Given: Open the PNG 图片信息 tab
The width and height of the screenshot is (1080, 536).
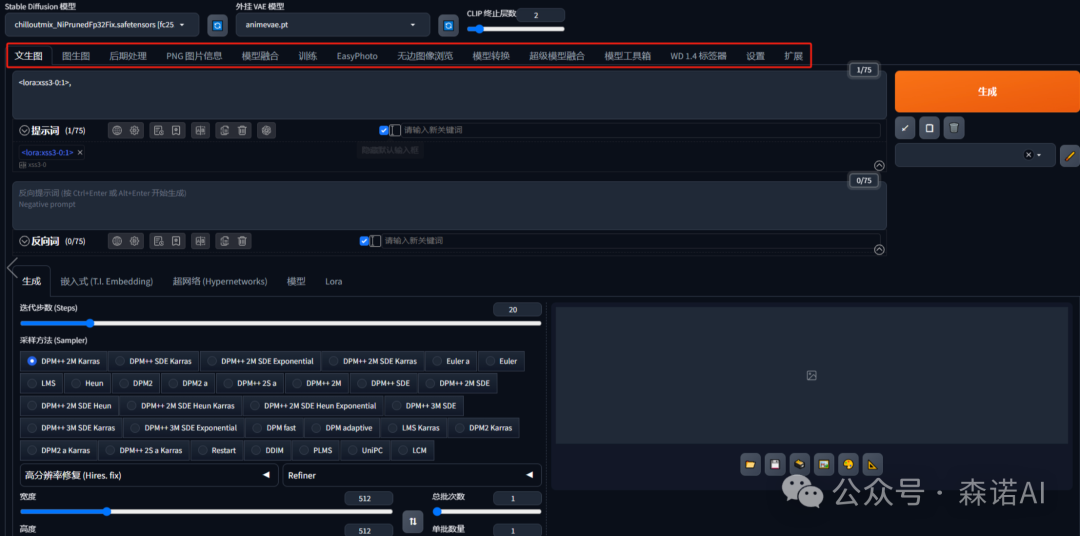Looking at the screenshot, I should 194,56.
